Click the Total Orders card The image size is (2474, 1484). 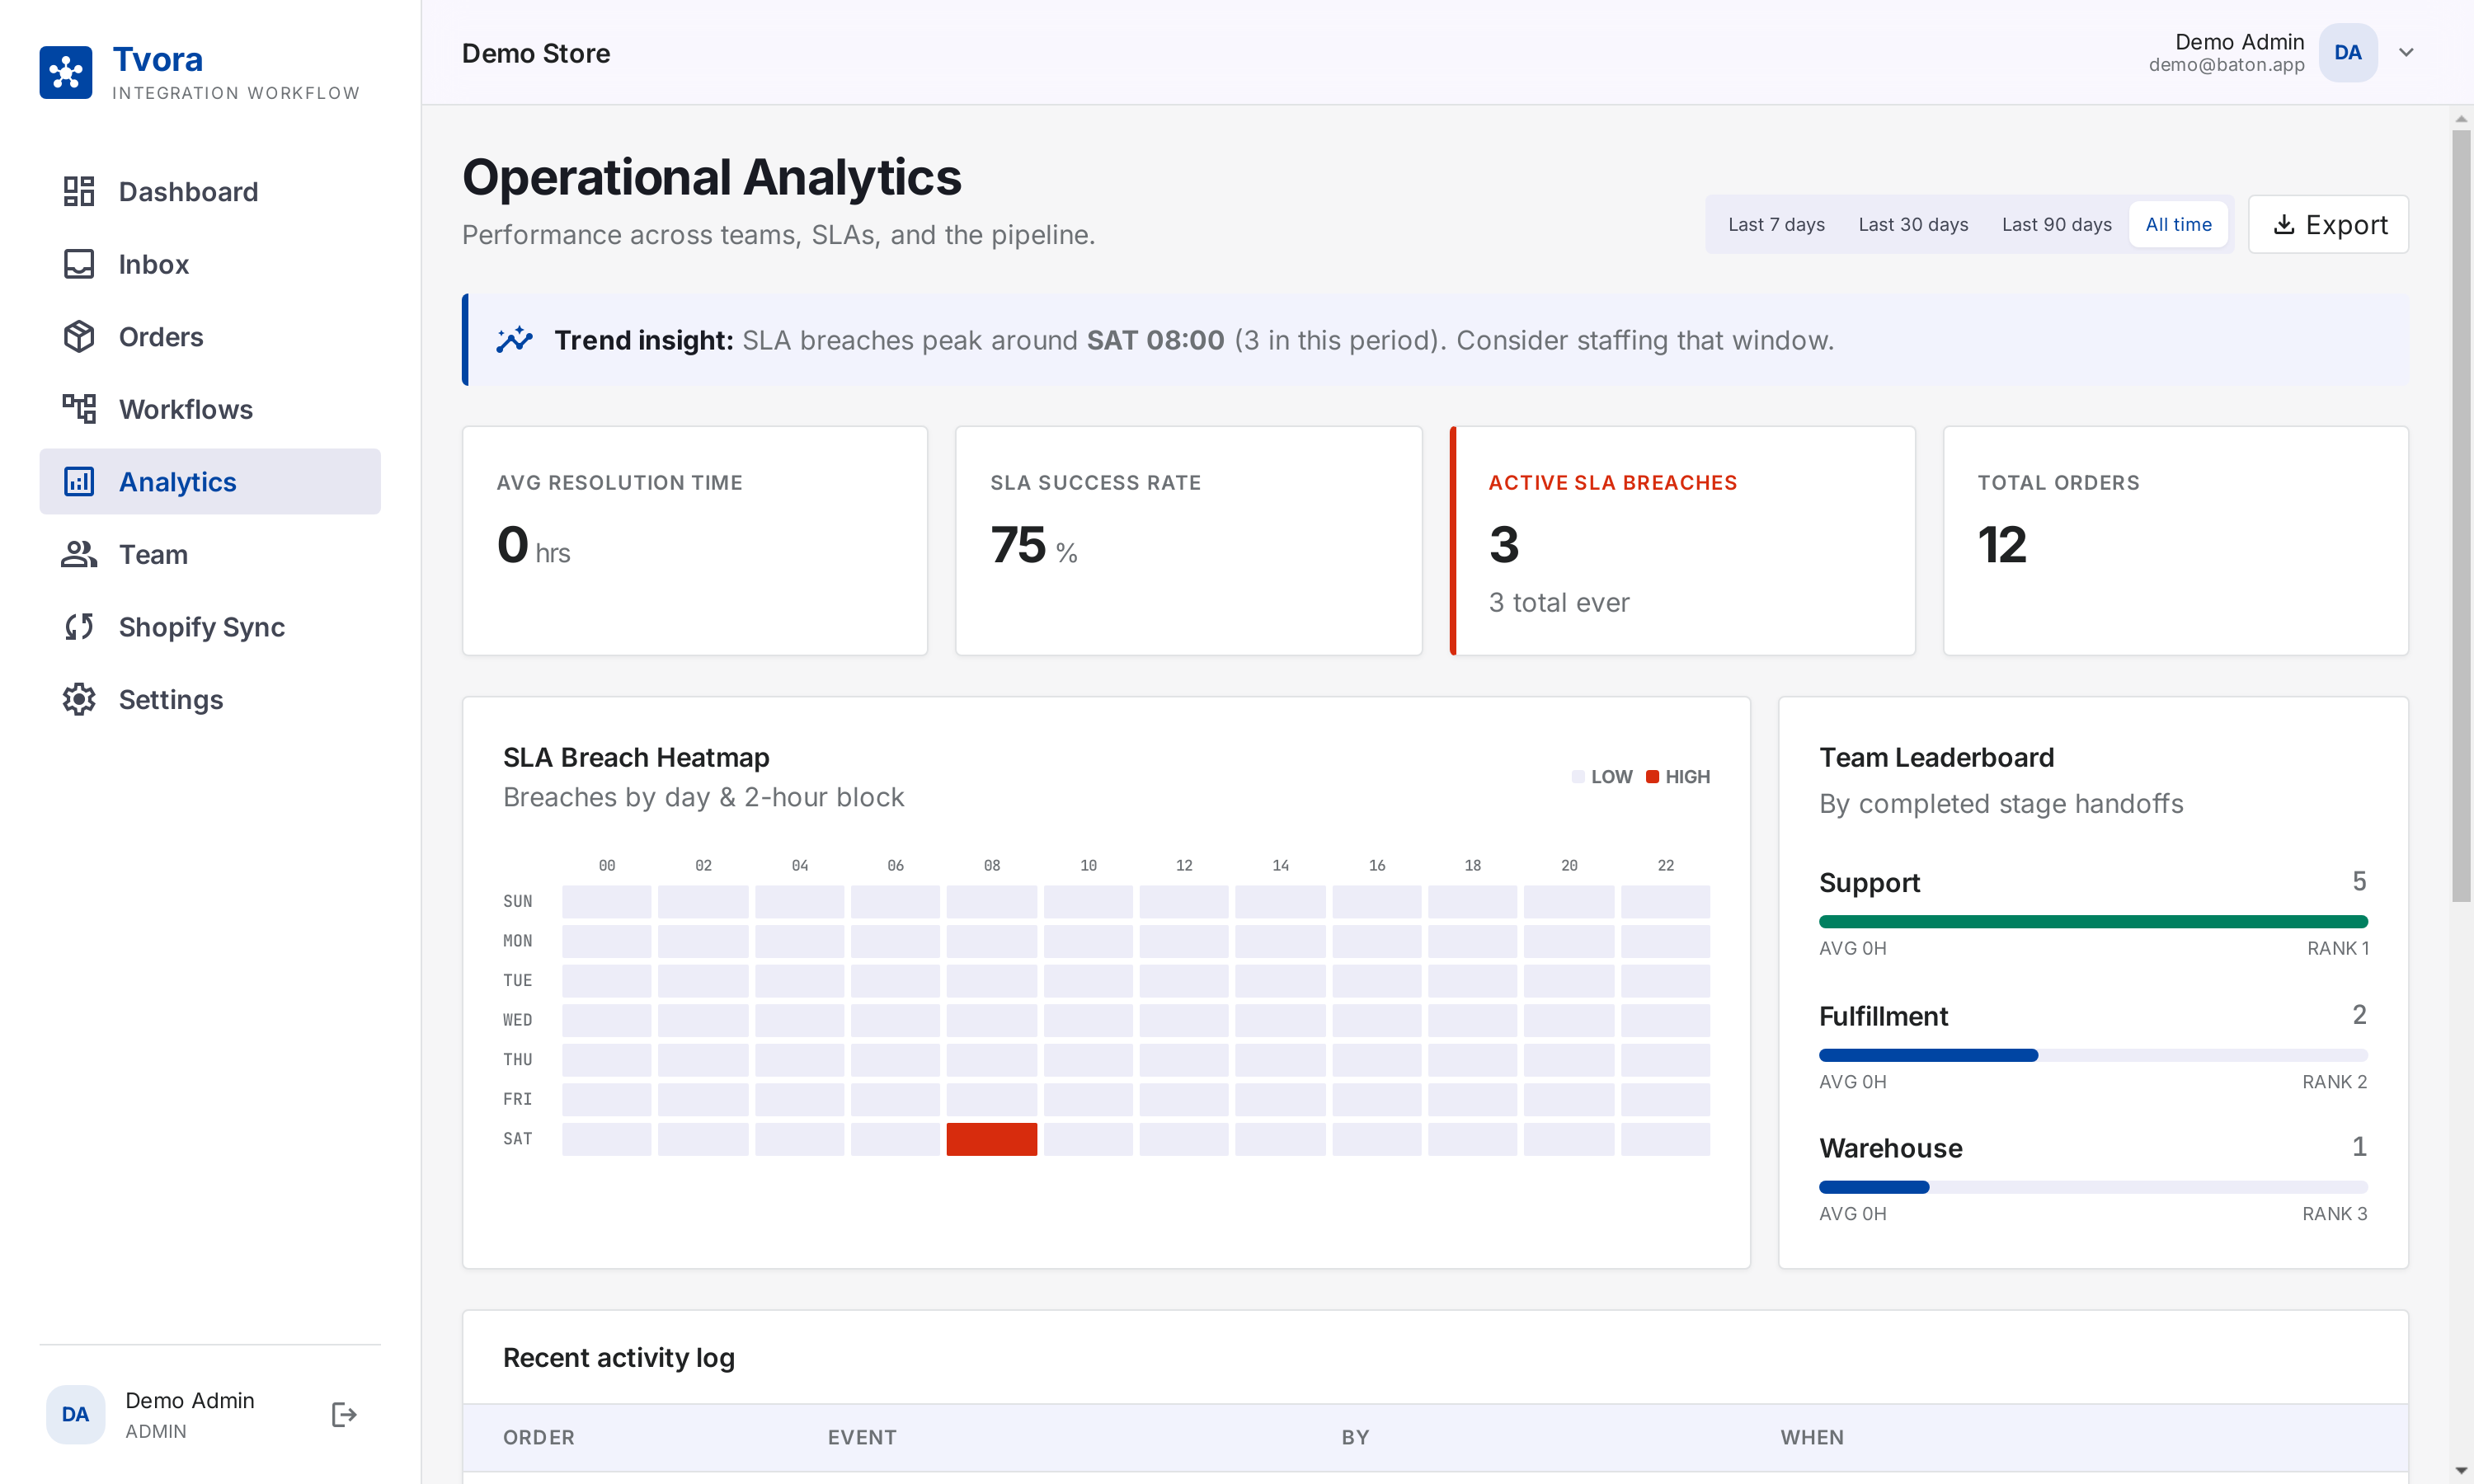click(2175, 541)
